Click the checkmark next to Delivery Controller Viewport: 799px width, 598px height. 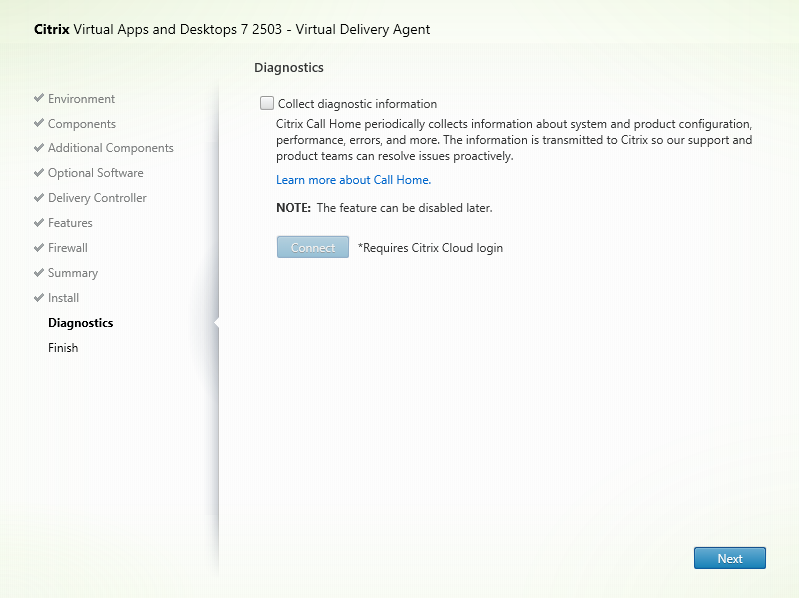[39, 198]
